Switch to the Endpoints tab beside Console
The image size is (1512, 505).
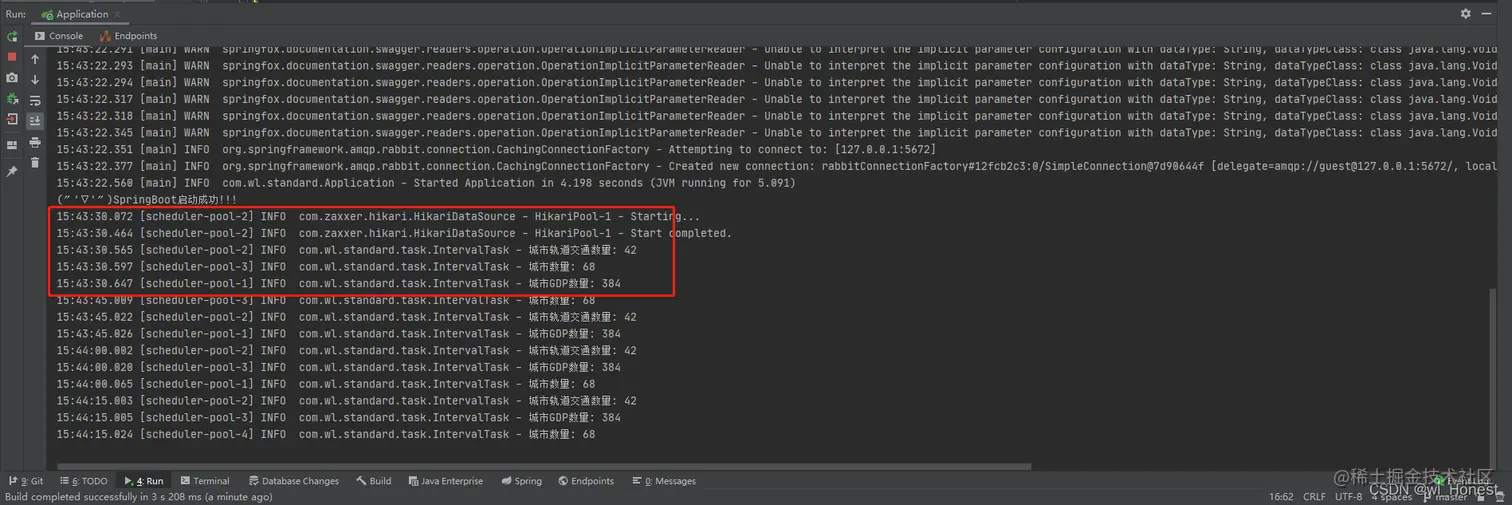pos(128,36)
